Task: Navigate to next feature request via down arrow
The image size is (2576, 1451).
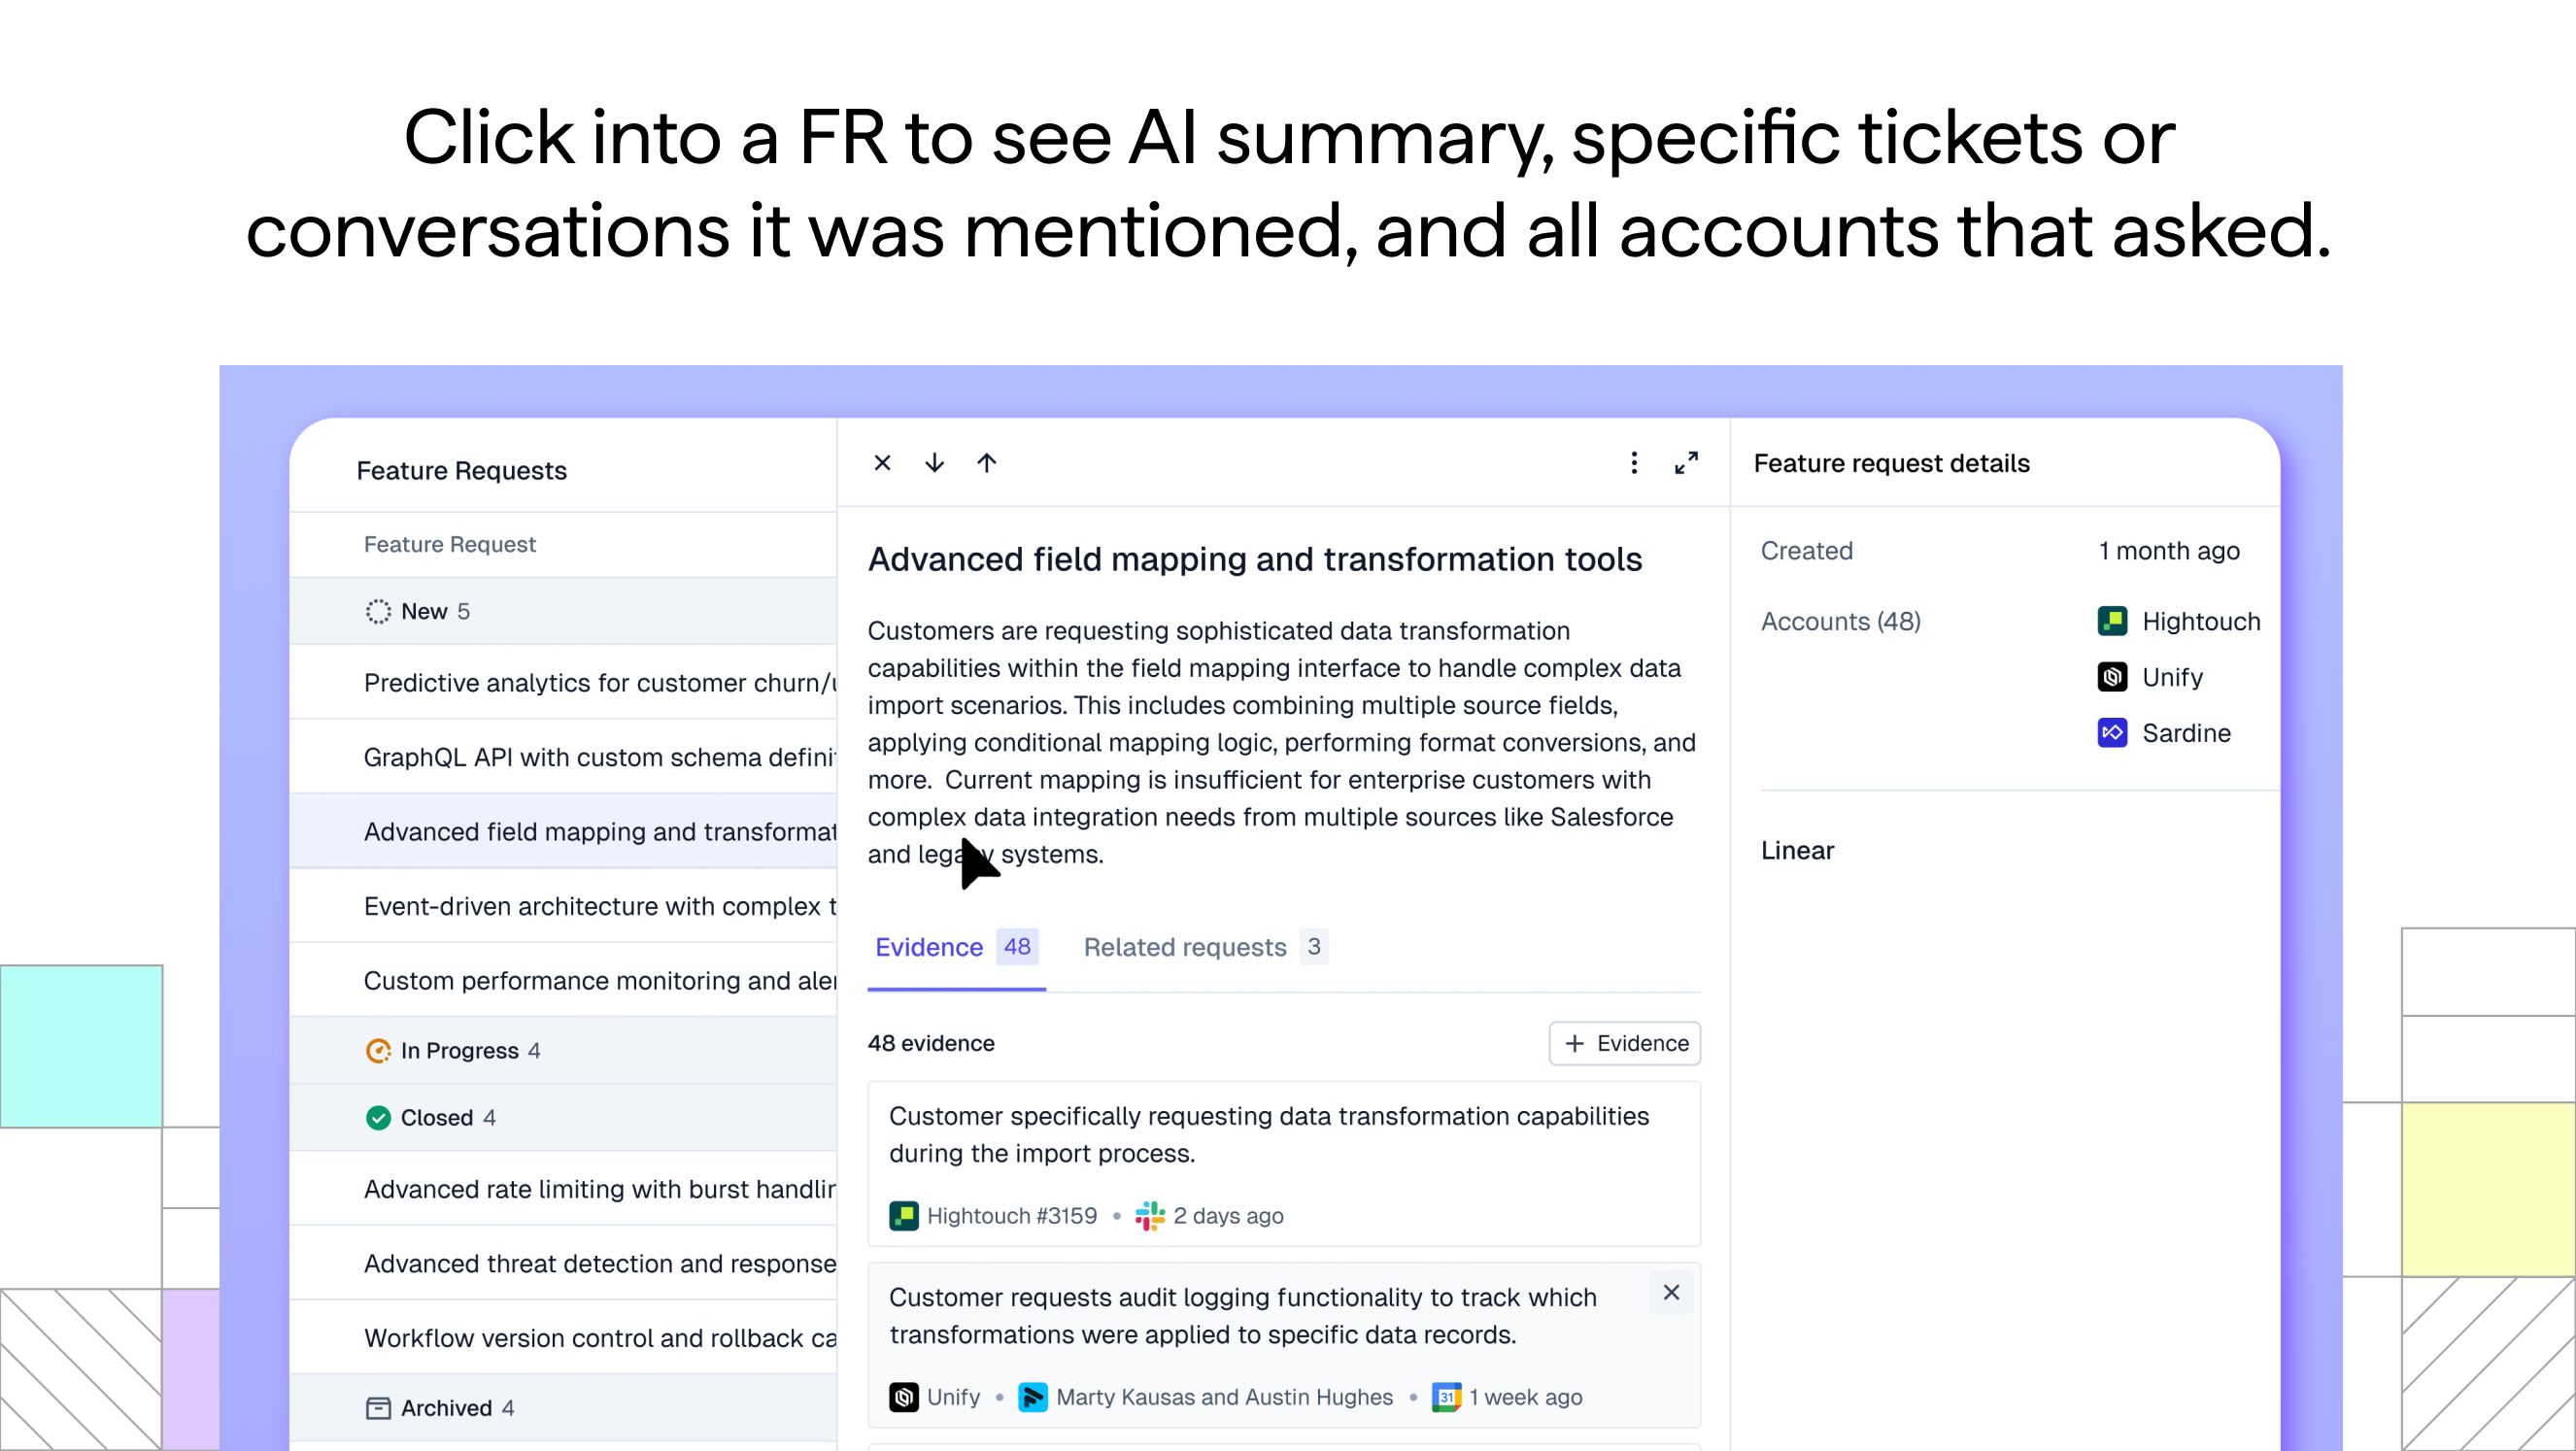Action: pos(934,462)
